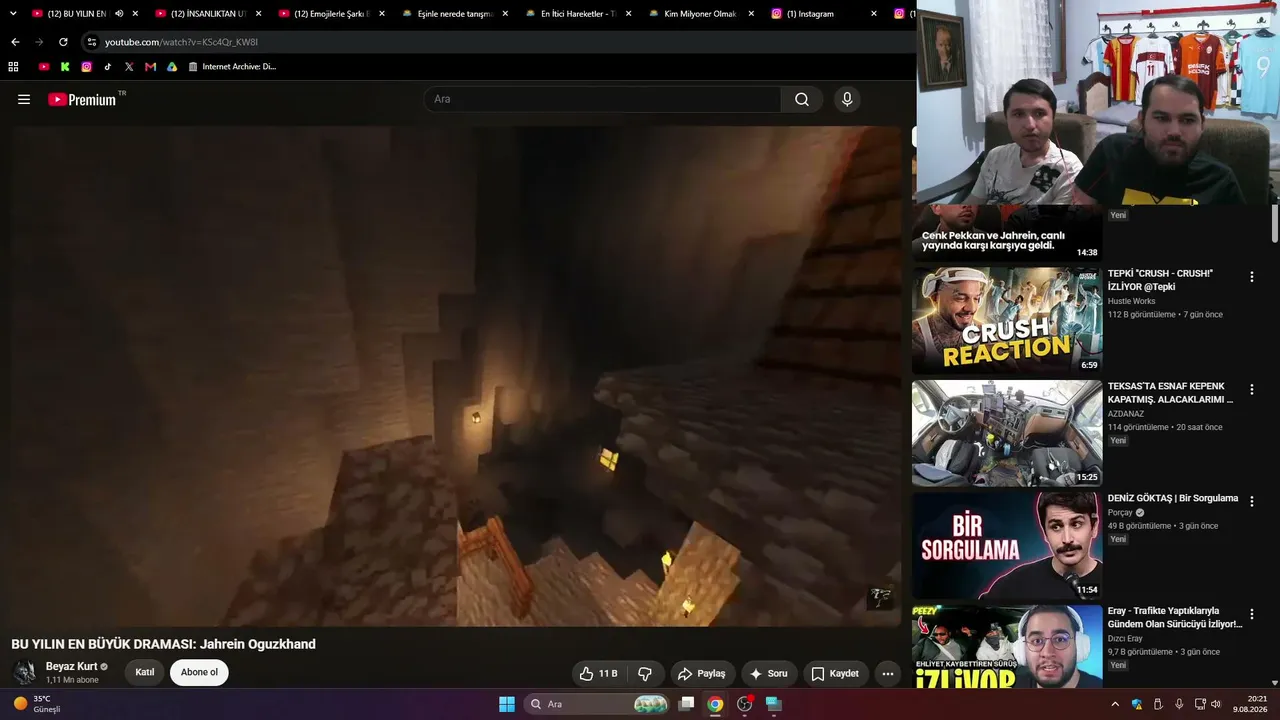Open the YouTube bookmark icon
The image size is (1280, 720).
pos(44,67)
